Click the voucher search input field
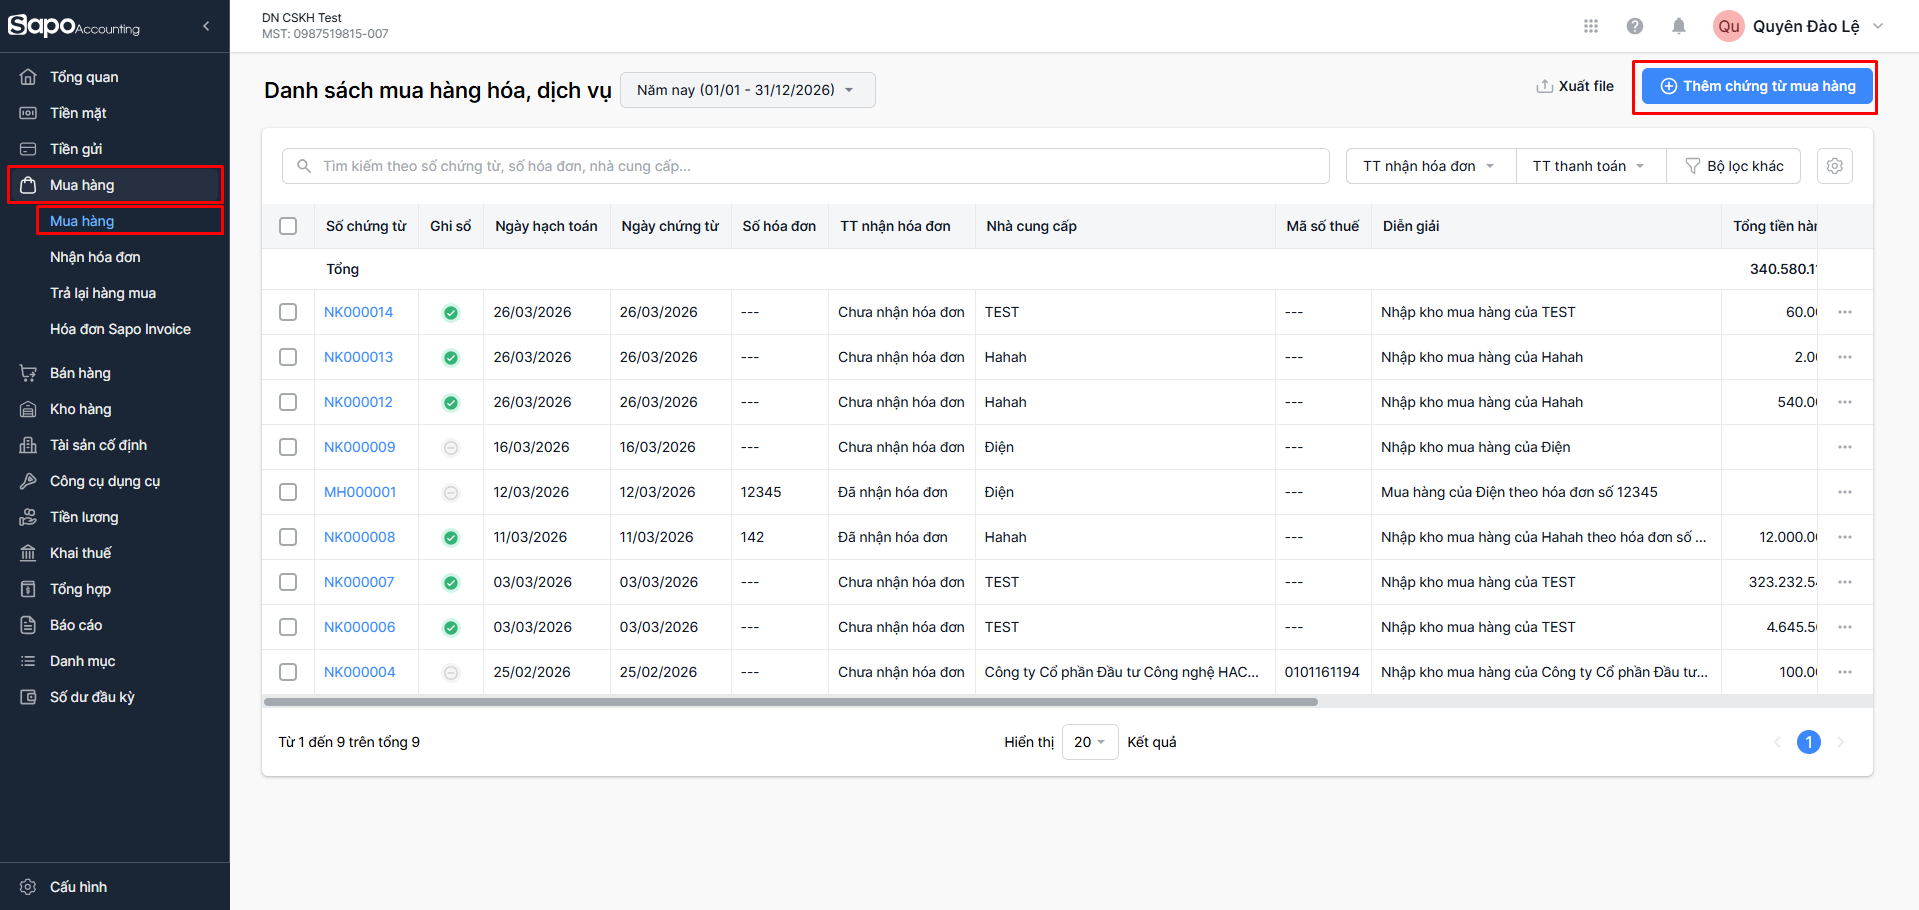1919x910 pixels. [x=806, y=166]
